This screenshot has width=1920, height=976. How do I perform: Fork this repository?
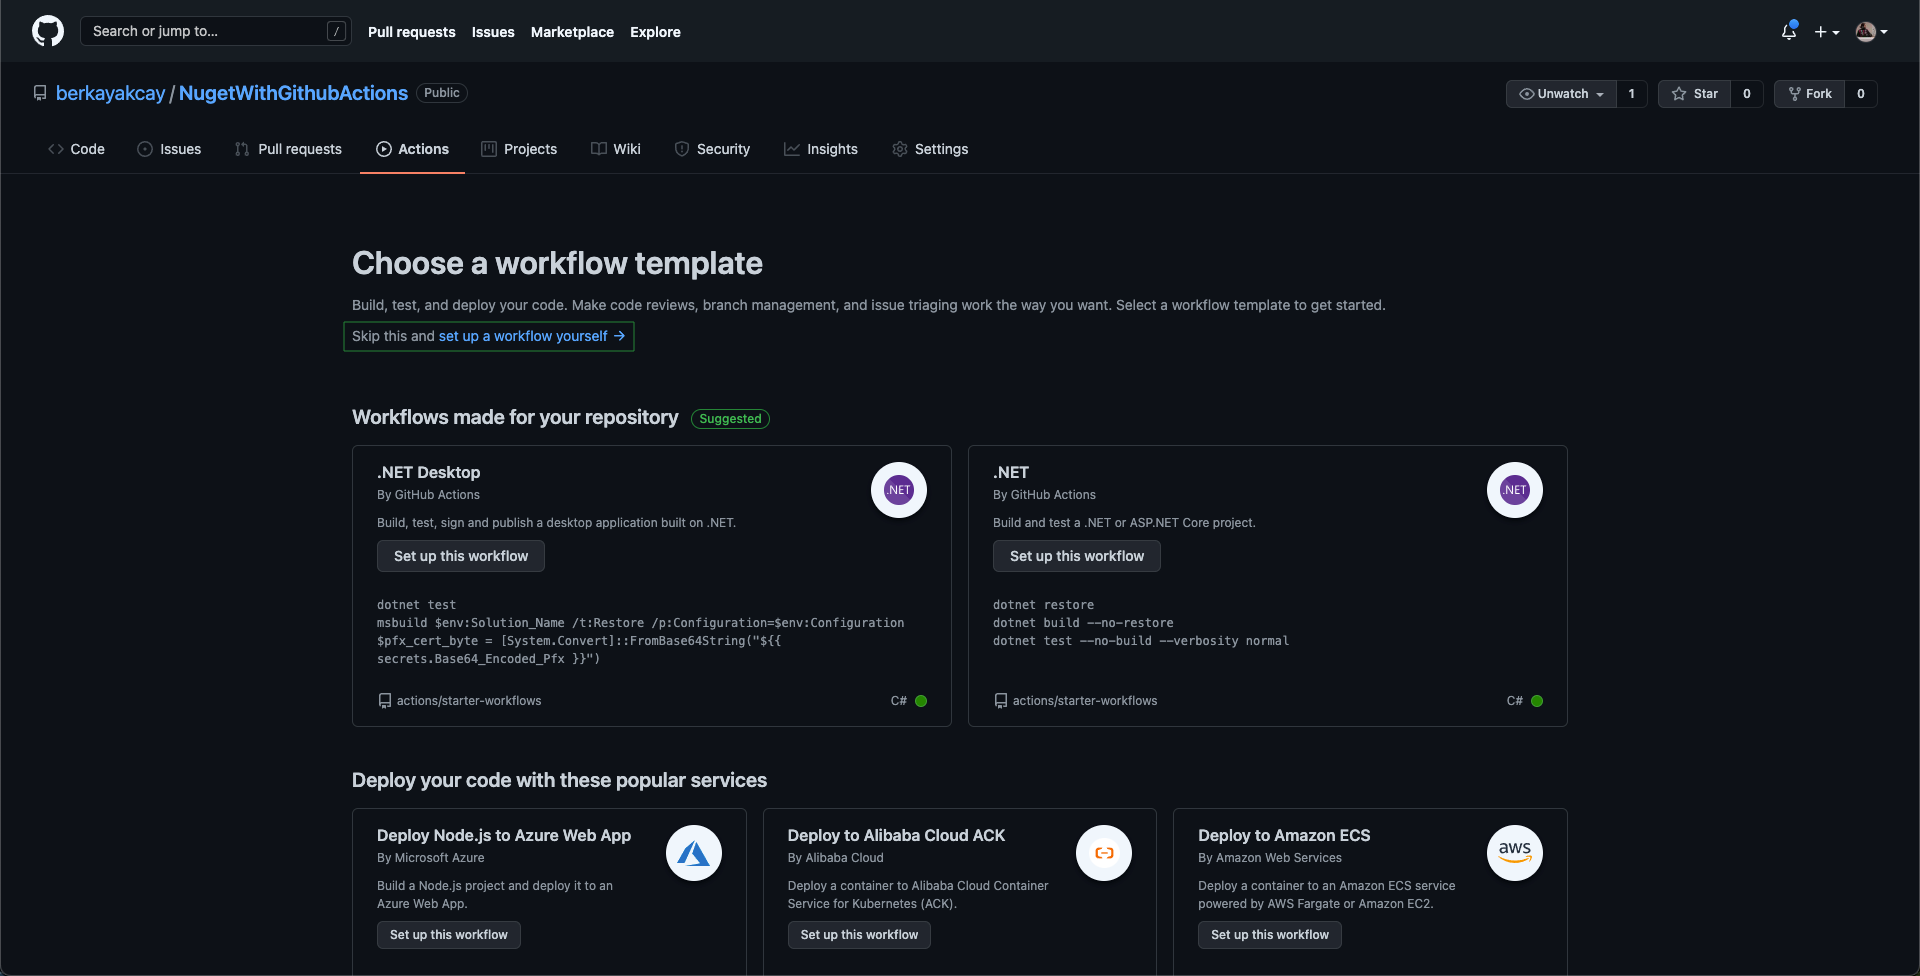pos(1810,94)
